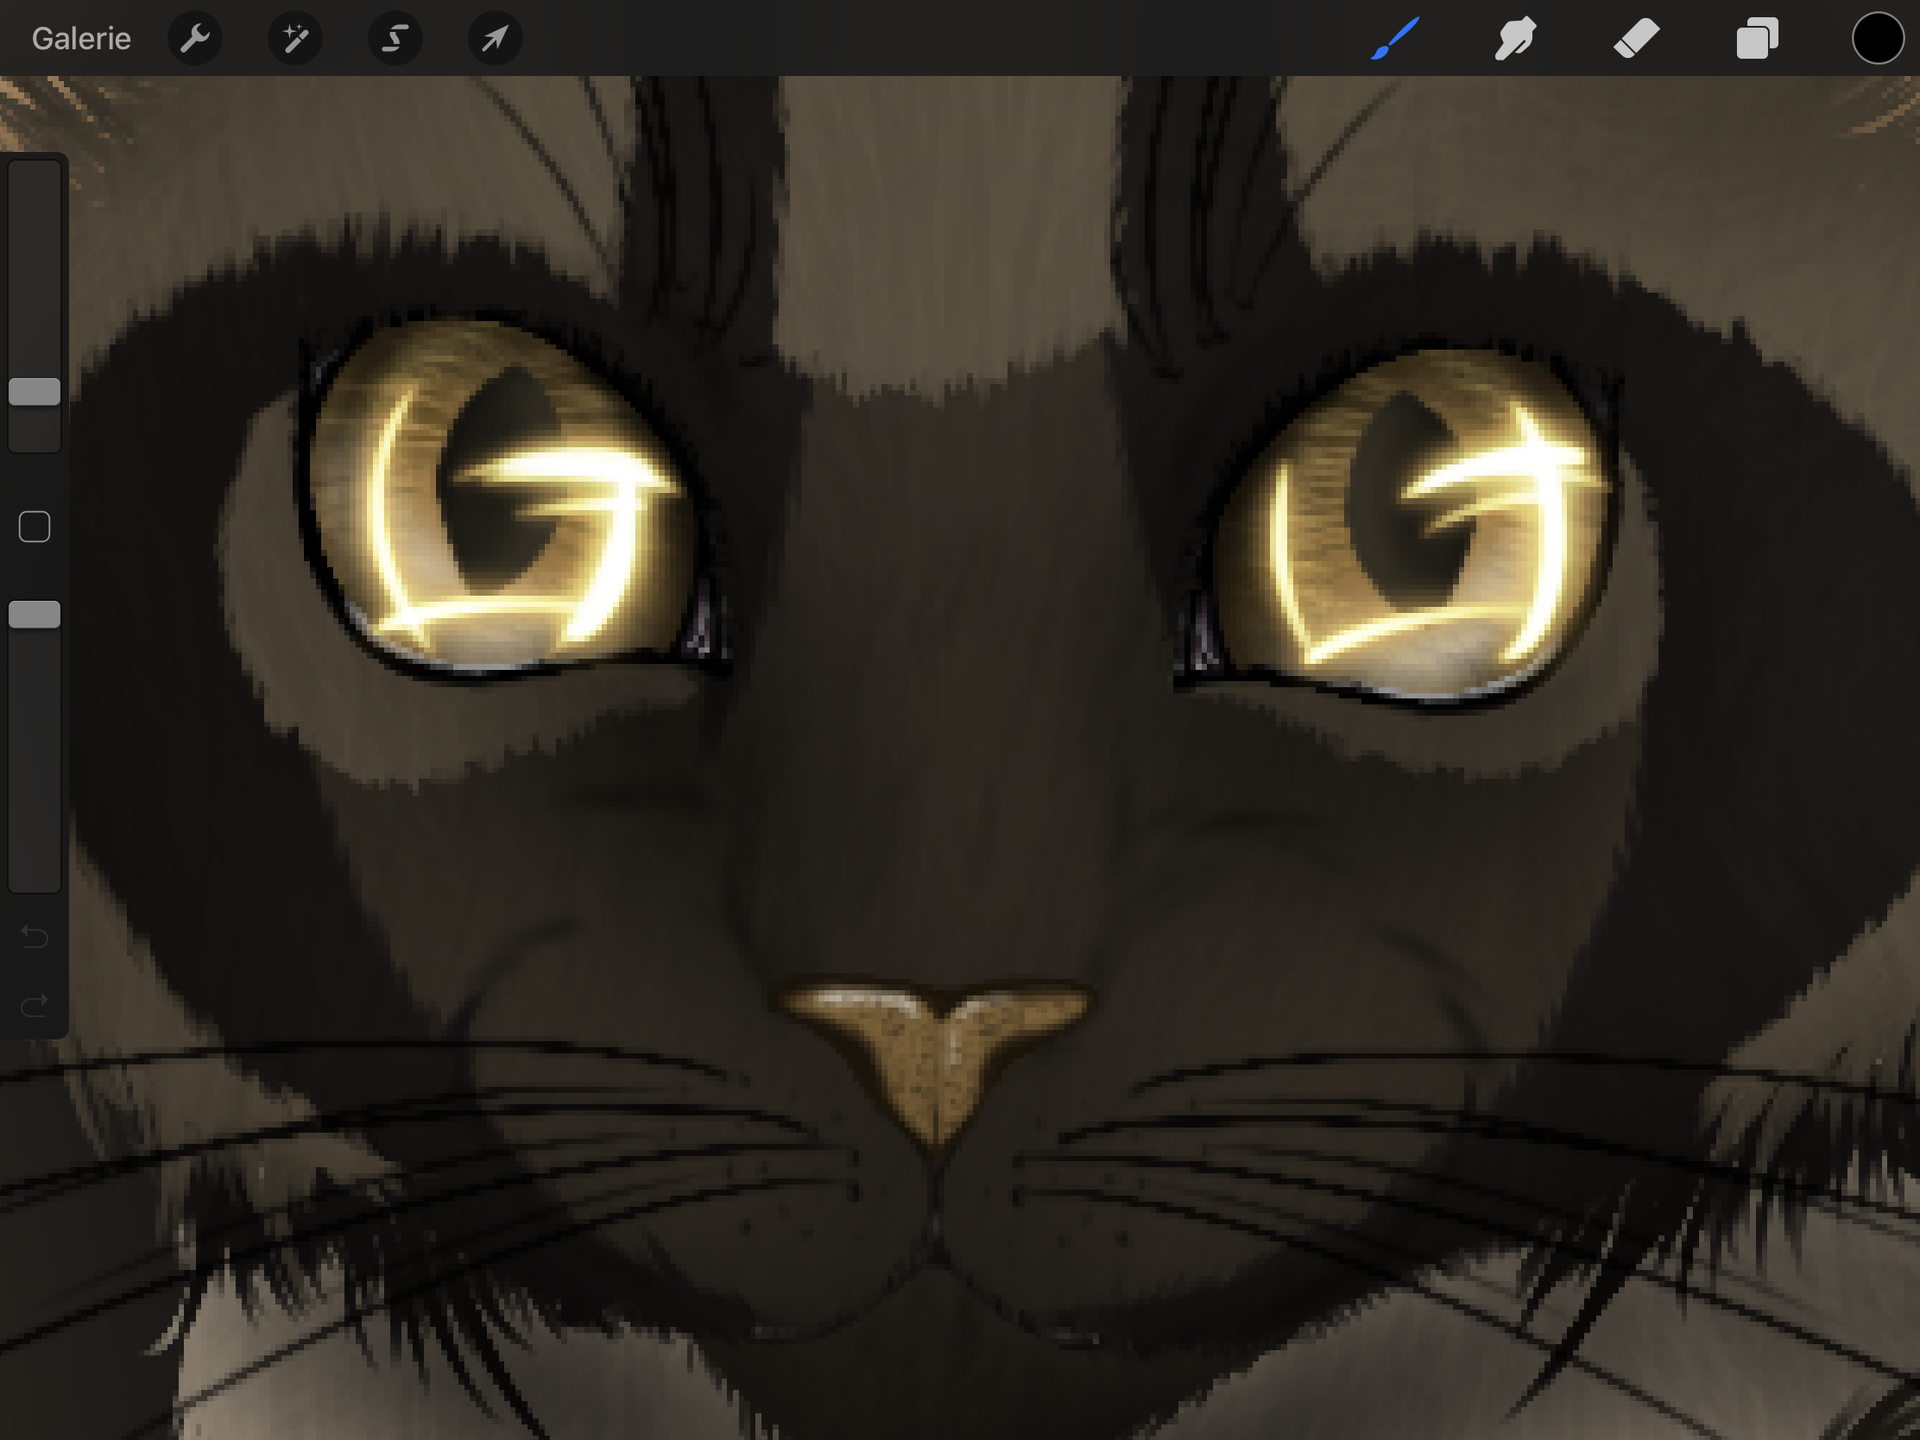Undo the last stroke
Screen dimensions: 1920x1440
35,937
